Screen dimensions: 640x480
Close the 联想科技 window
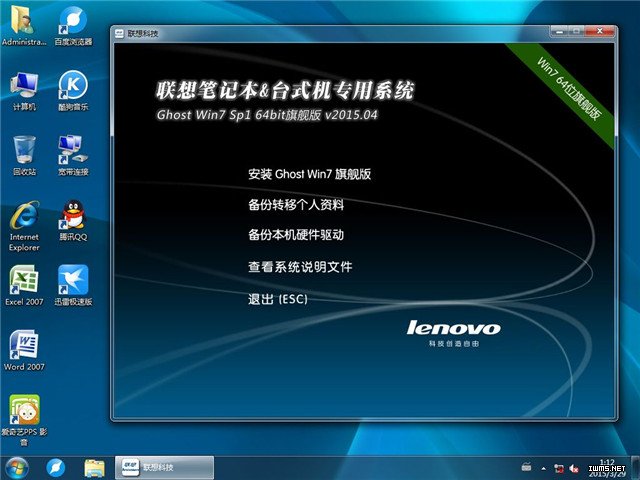pos(599,31)
